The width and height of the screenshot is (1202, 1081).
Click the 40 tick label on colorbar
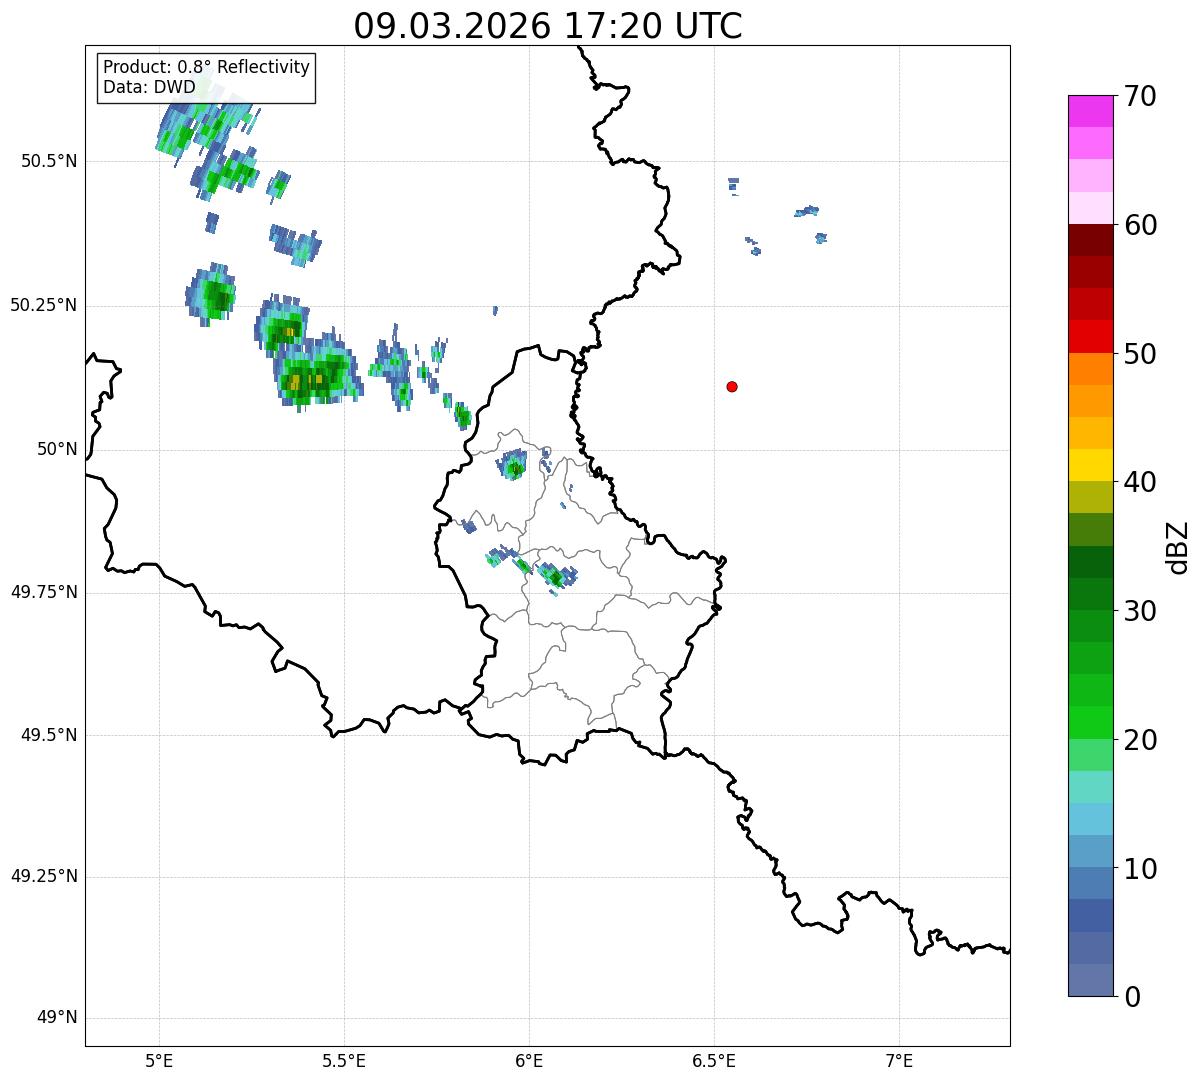1140,482
